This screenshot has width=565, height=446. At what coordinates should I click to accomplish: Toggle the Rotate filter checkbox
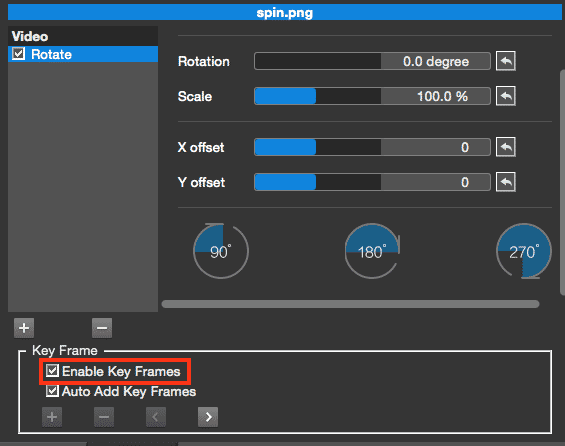pyautogui.click(x=18, y=54)
